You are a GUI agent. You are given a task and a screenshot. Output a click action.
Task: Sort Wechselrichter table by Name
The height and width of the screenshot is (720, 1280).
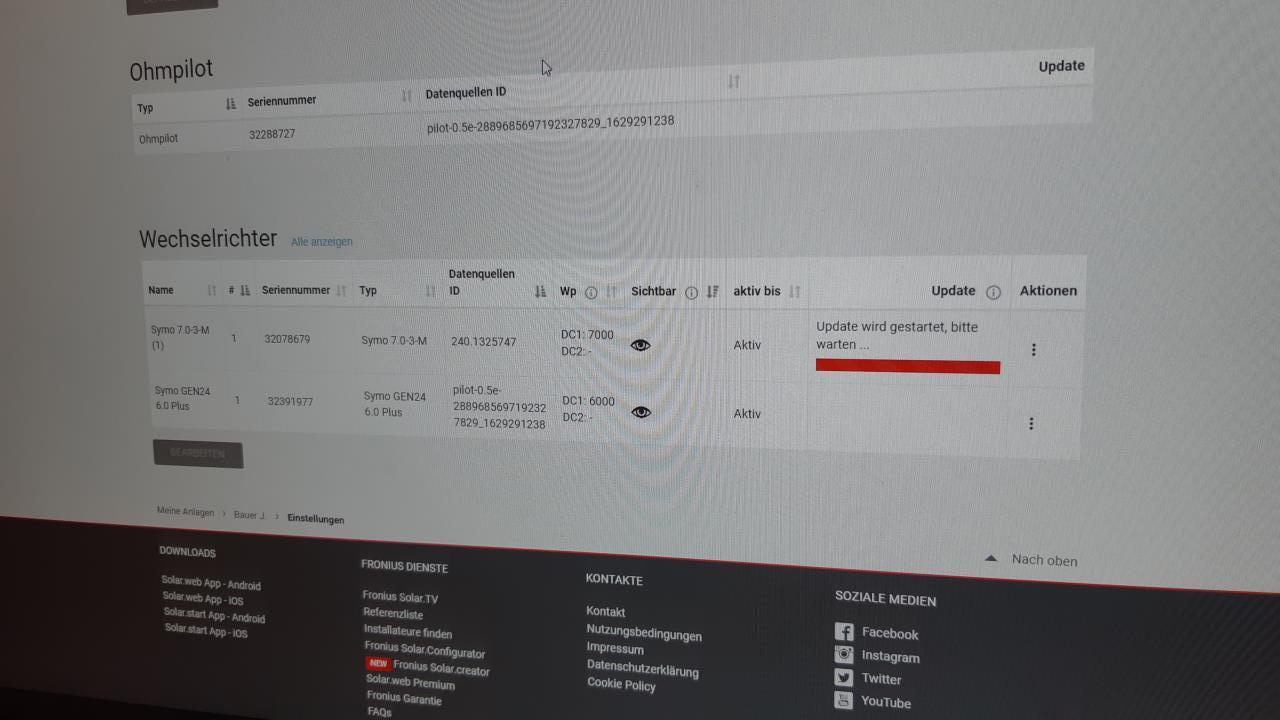pyautogui.click(x=212, y=291)
